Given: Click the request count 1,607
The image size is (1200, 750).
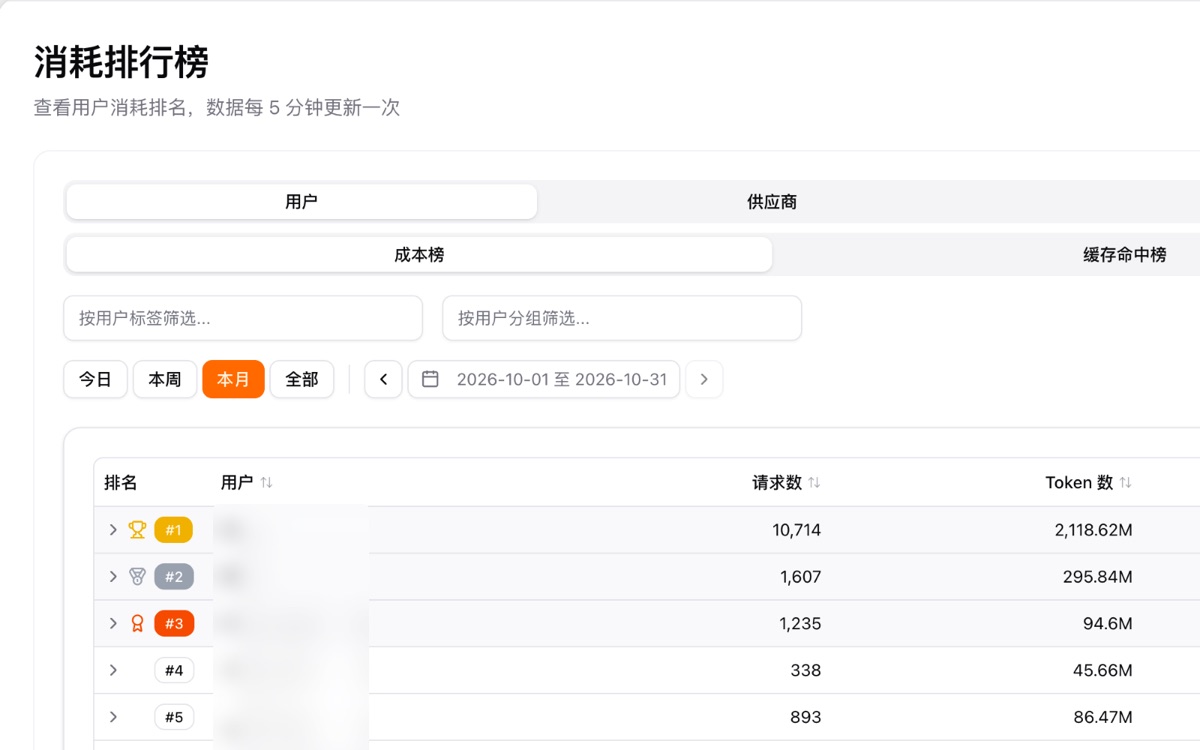Looking at the screenshot, I should click(x=800, y=577).
